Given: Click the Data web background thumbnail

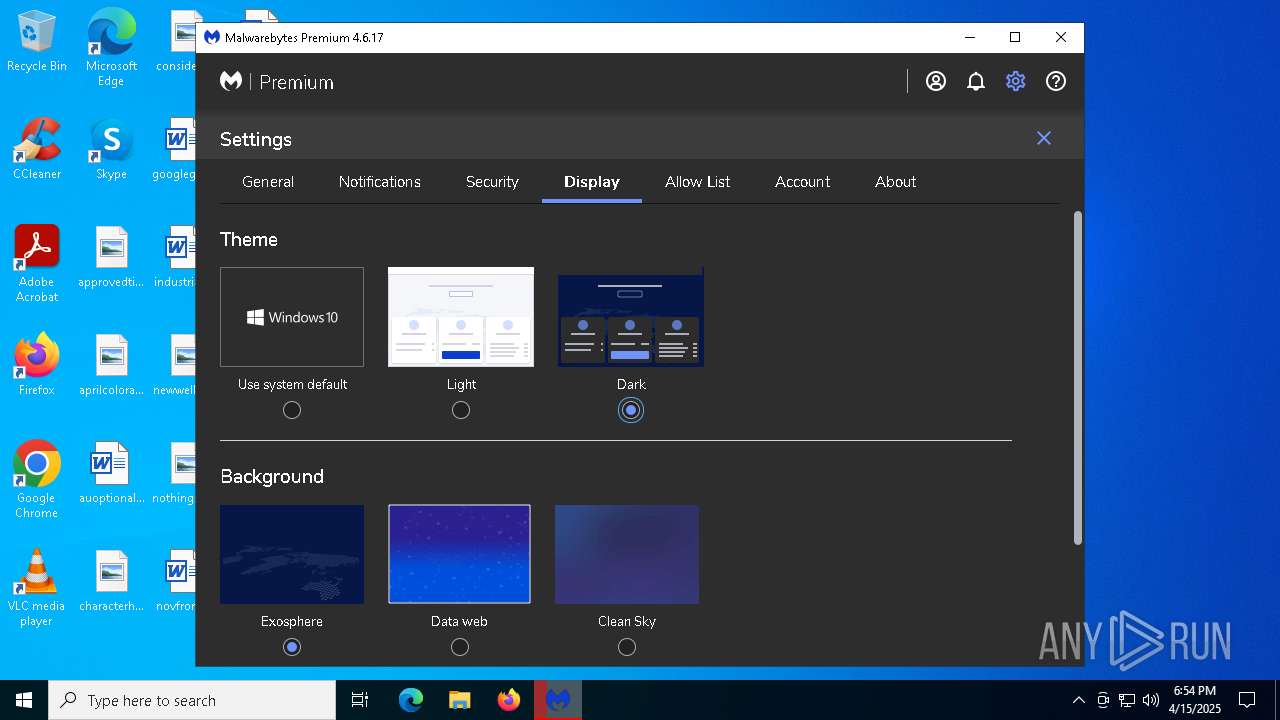Looking at the screenshot, I should pyautogui.click(x=460, y=554).
